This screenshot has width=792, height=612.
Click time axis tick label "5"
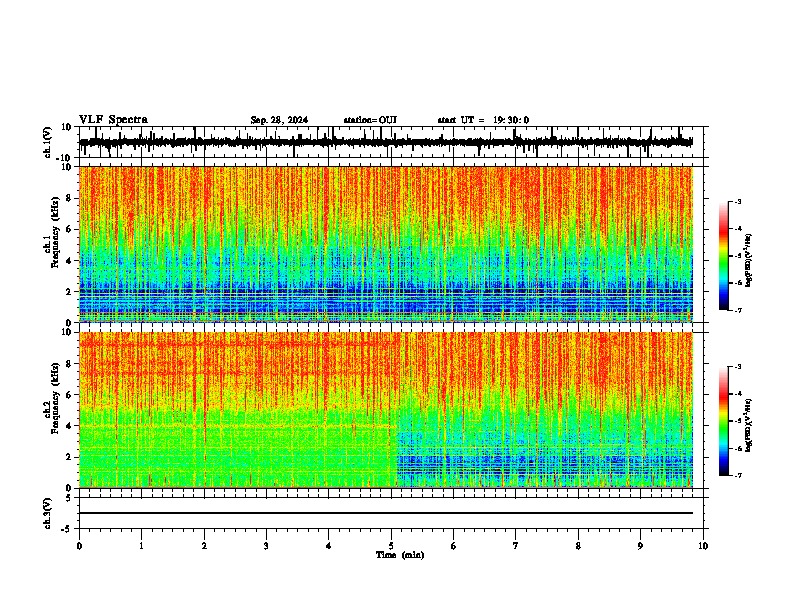pos(391,546)
